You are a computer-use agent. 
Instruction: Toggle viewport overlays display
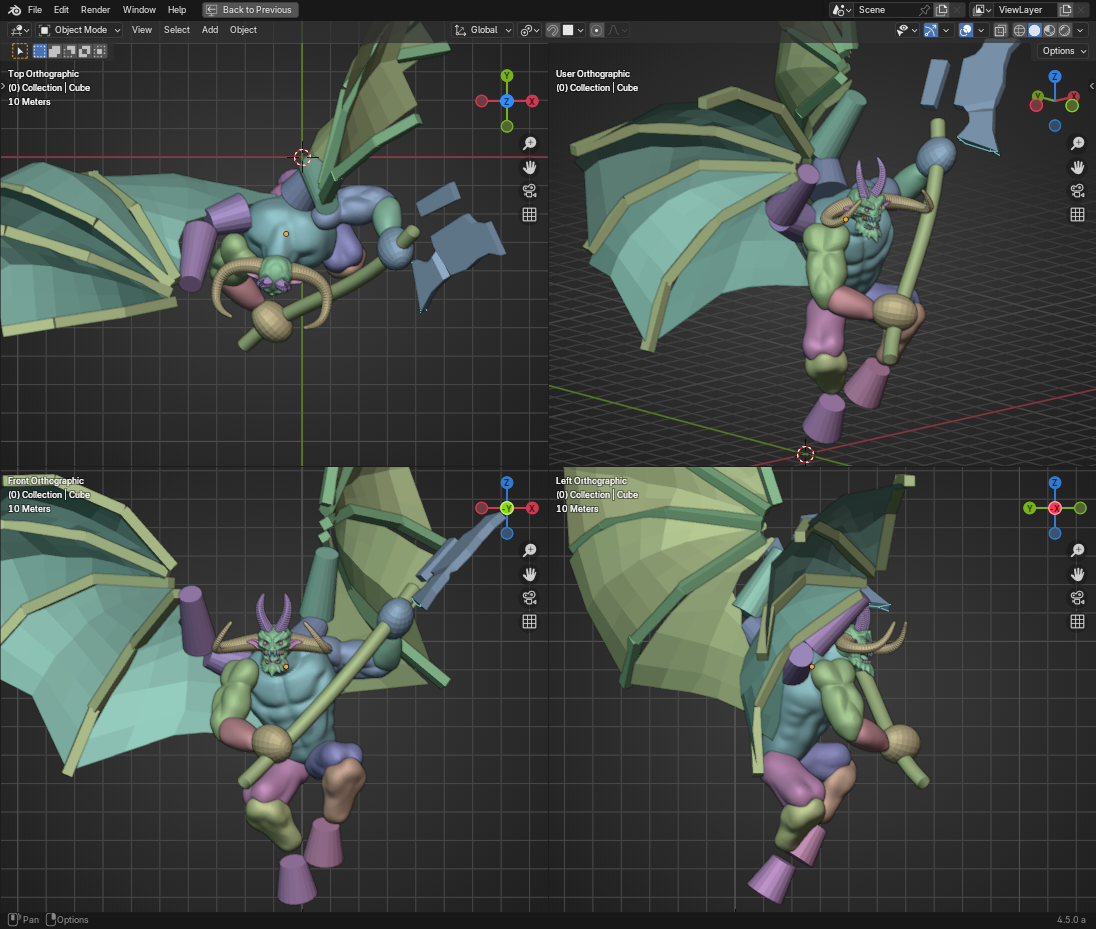click(966, 30)
